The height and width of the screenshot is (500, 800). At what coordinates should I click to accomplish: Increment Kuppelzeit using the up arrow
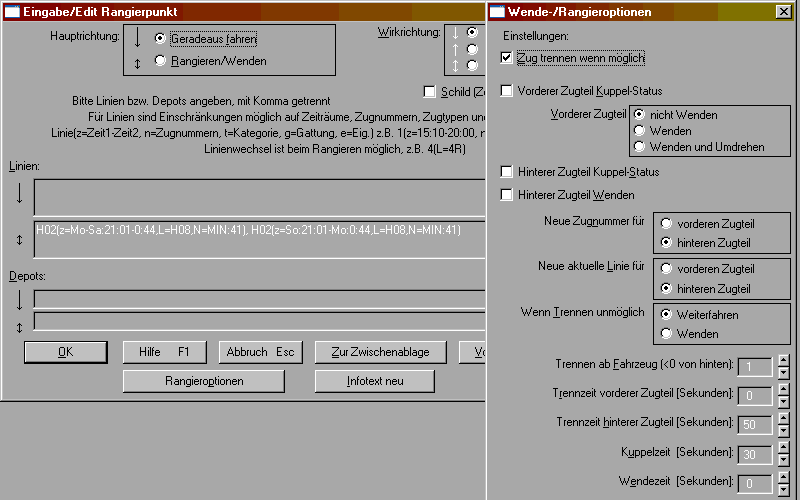click(x=783, y=447)
